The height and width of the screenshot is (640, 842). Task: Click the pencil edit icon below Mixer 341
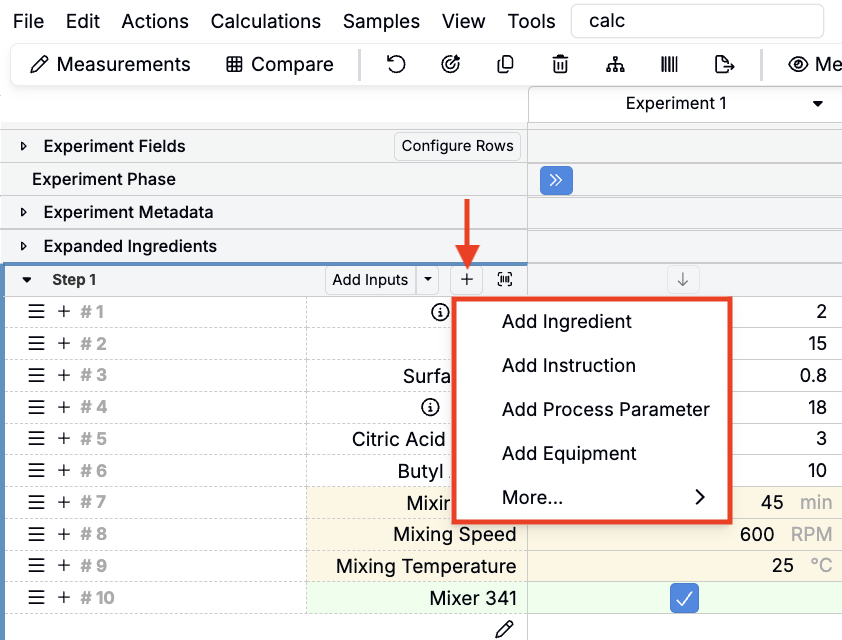[x=505, y=629]
